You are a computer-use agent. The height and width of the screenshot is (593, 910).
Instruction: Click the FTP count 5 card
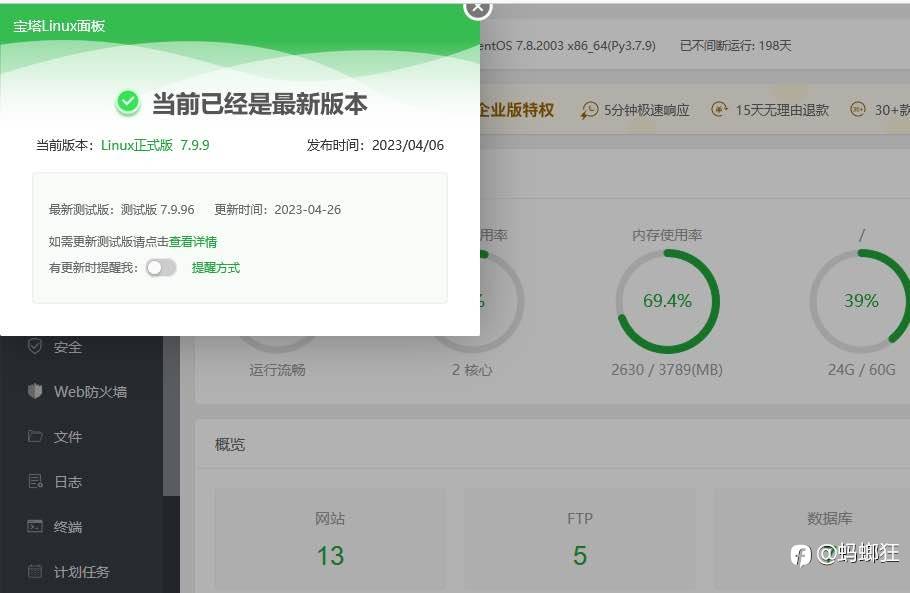[579, 539]
